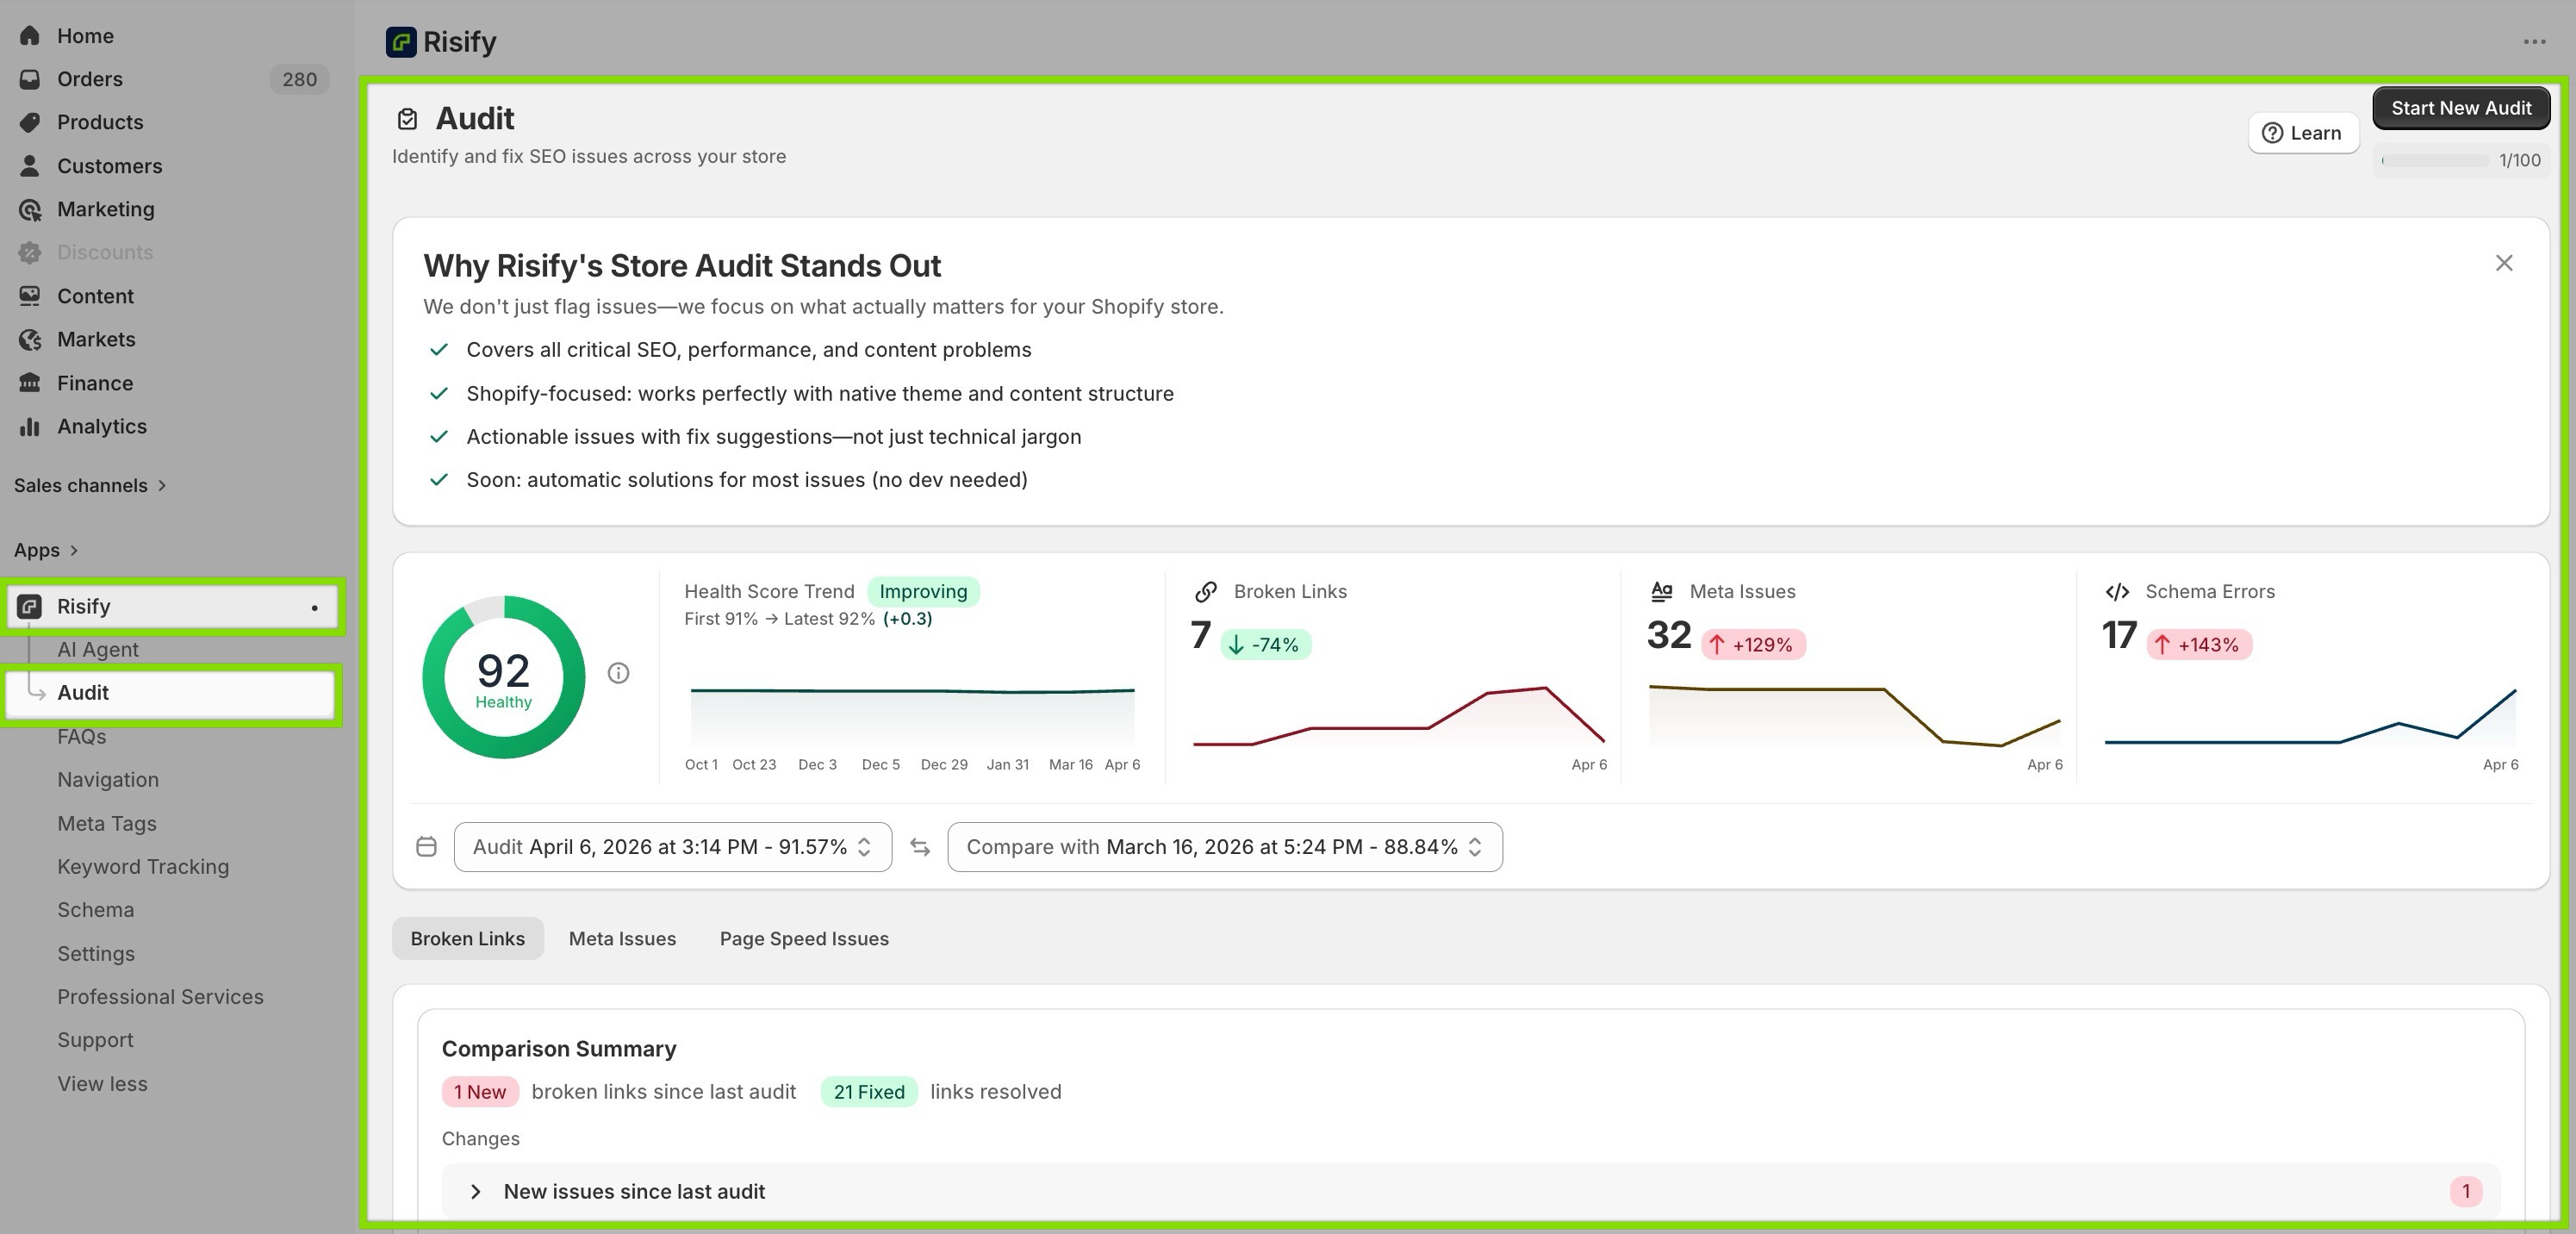2576x1234 pixels.
Task: Click the Markets globe icon
Action: pyautogui.click(x=30, y=339)
